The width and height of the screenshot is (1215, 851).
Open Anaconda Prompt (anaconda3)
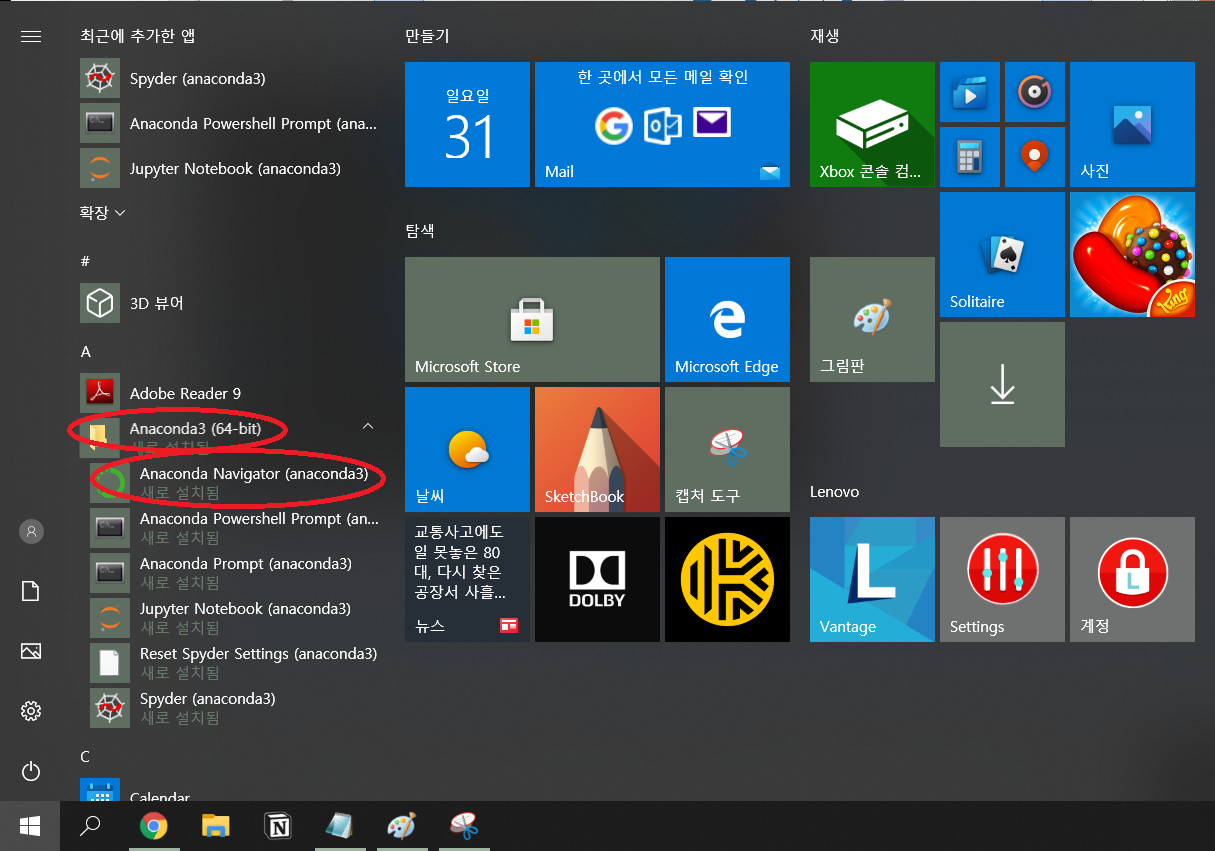point(235,572)
